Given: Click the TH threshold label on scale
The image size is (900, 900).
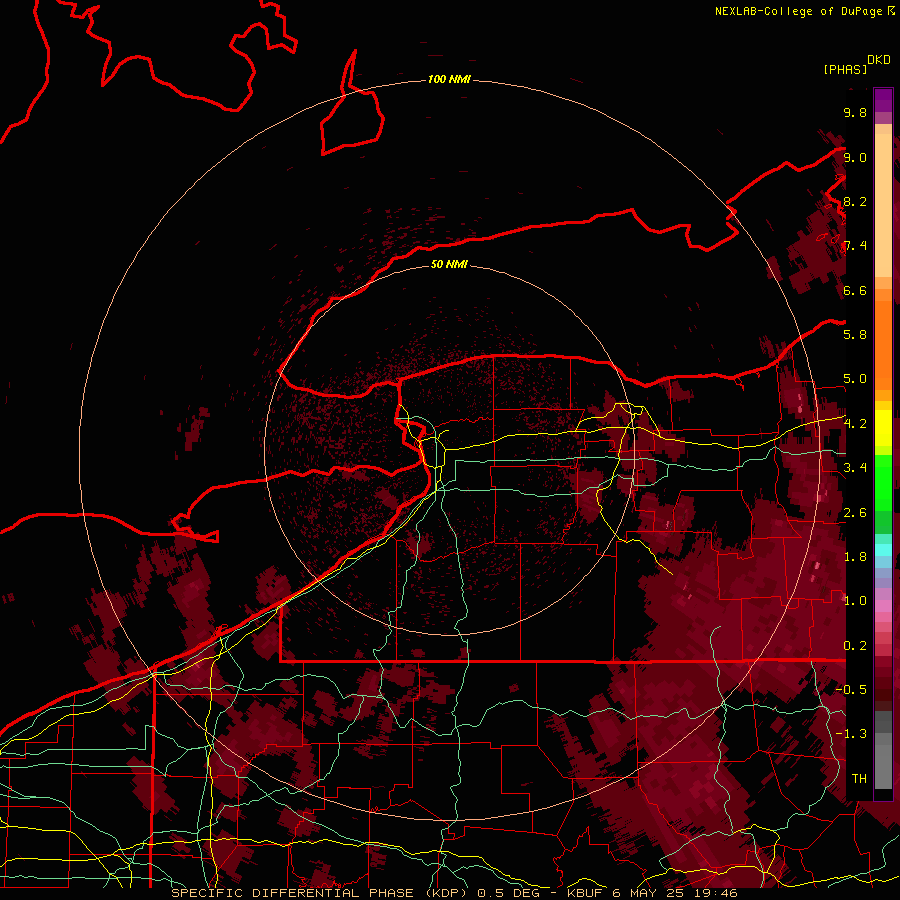Looking at the screenshot, I should 859,779.
